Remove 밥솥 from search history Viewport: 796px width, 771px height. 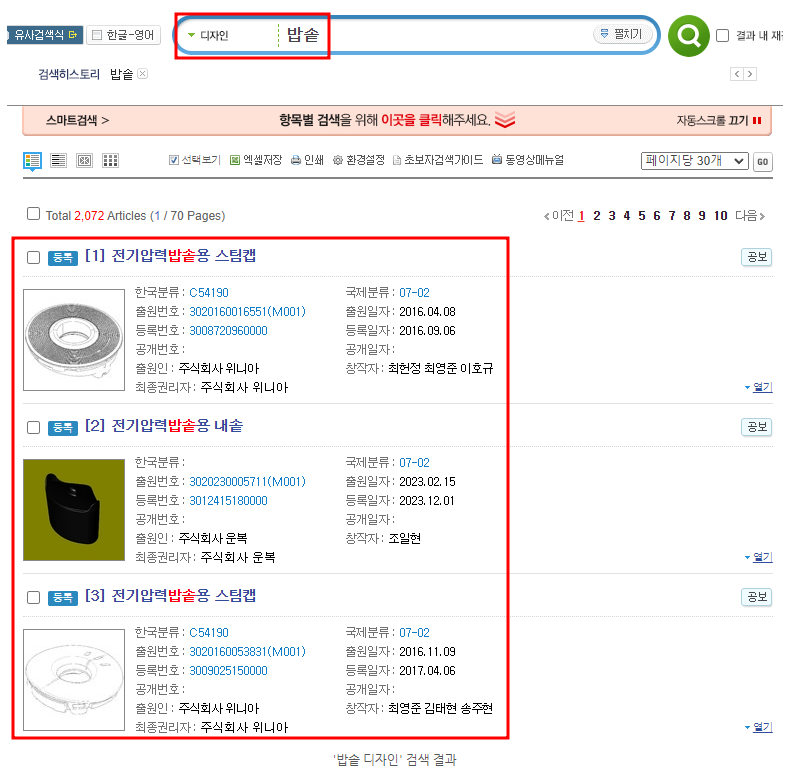tap(143, 74)
